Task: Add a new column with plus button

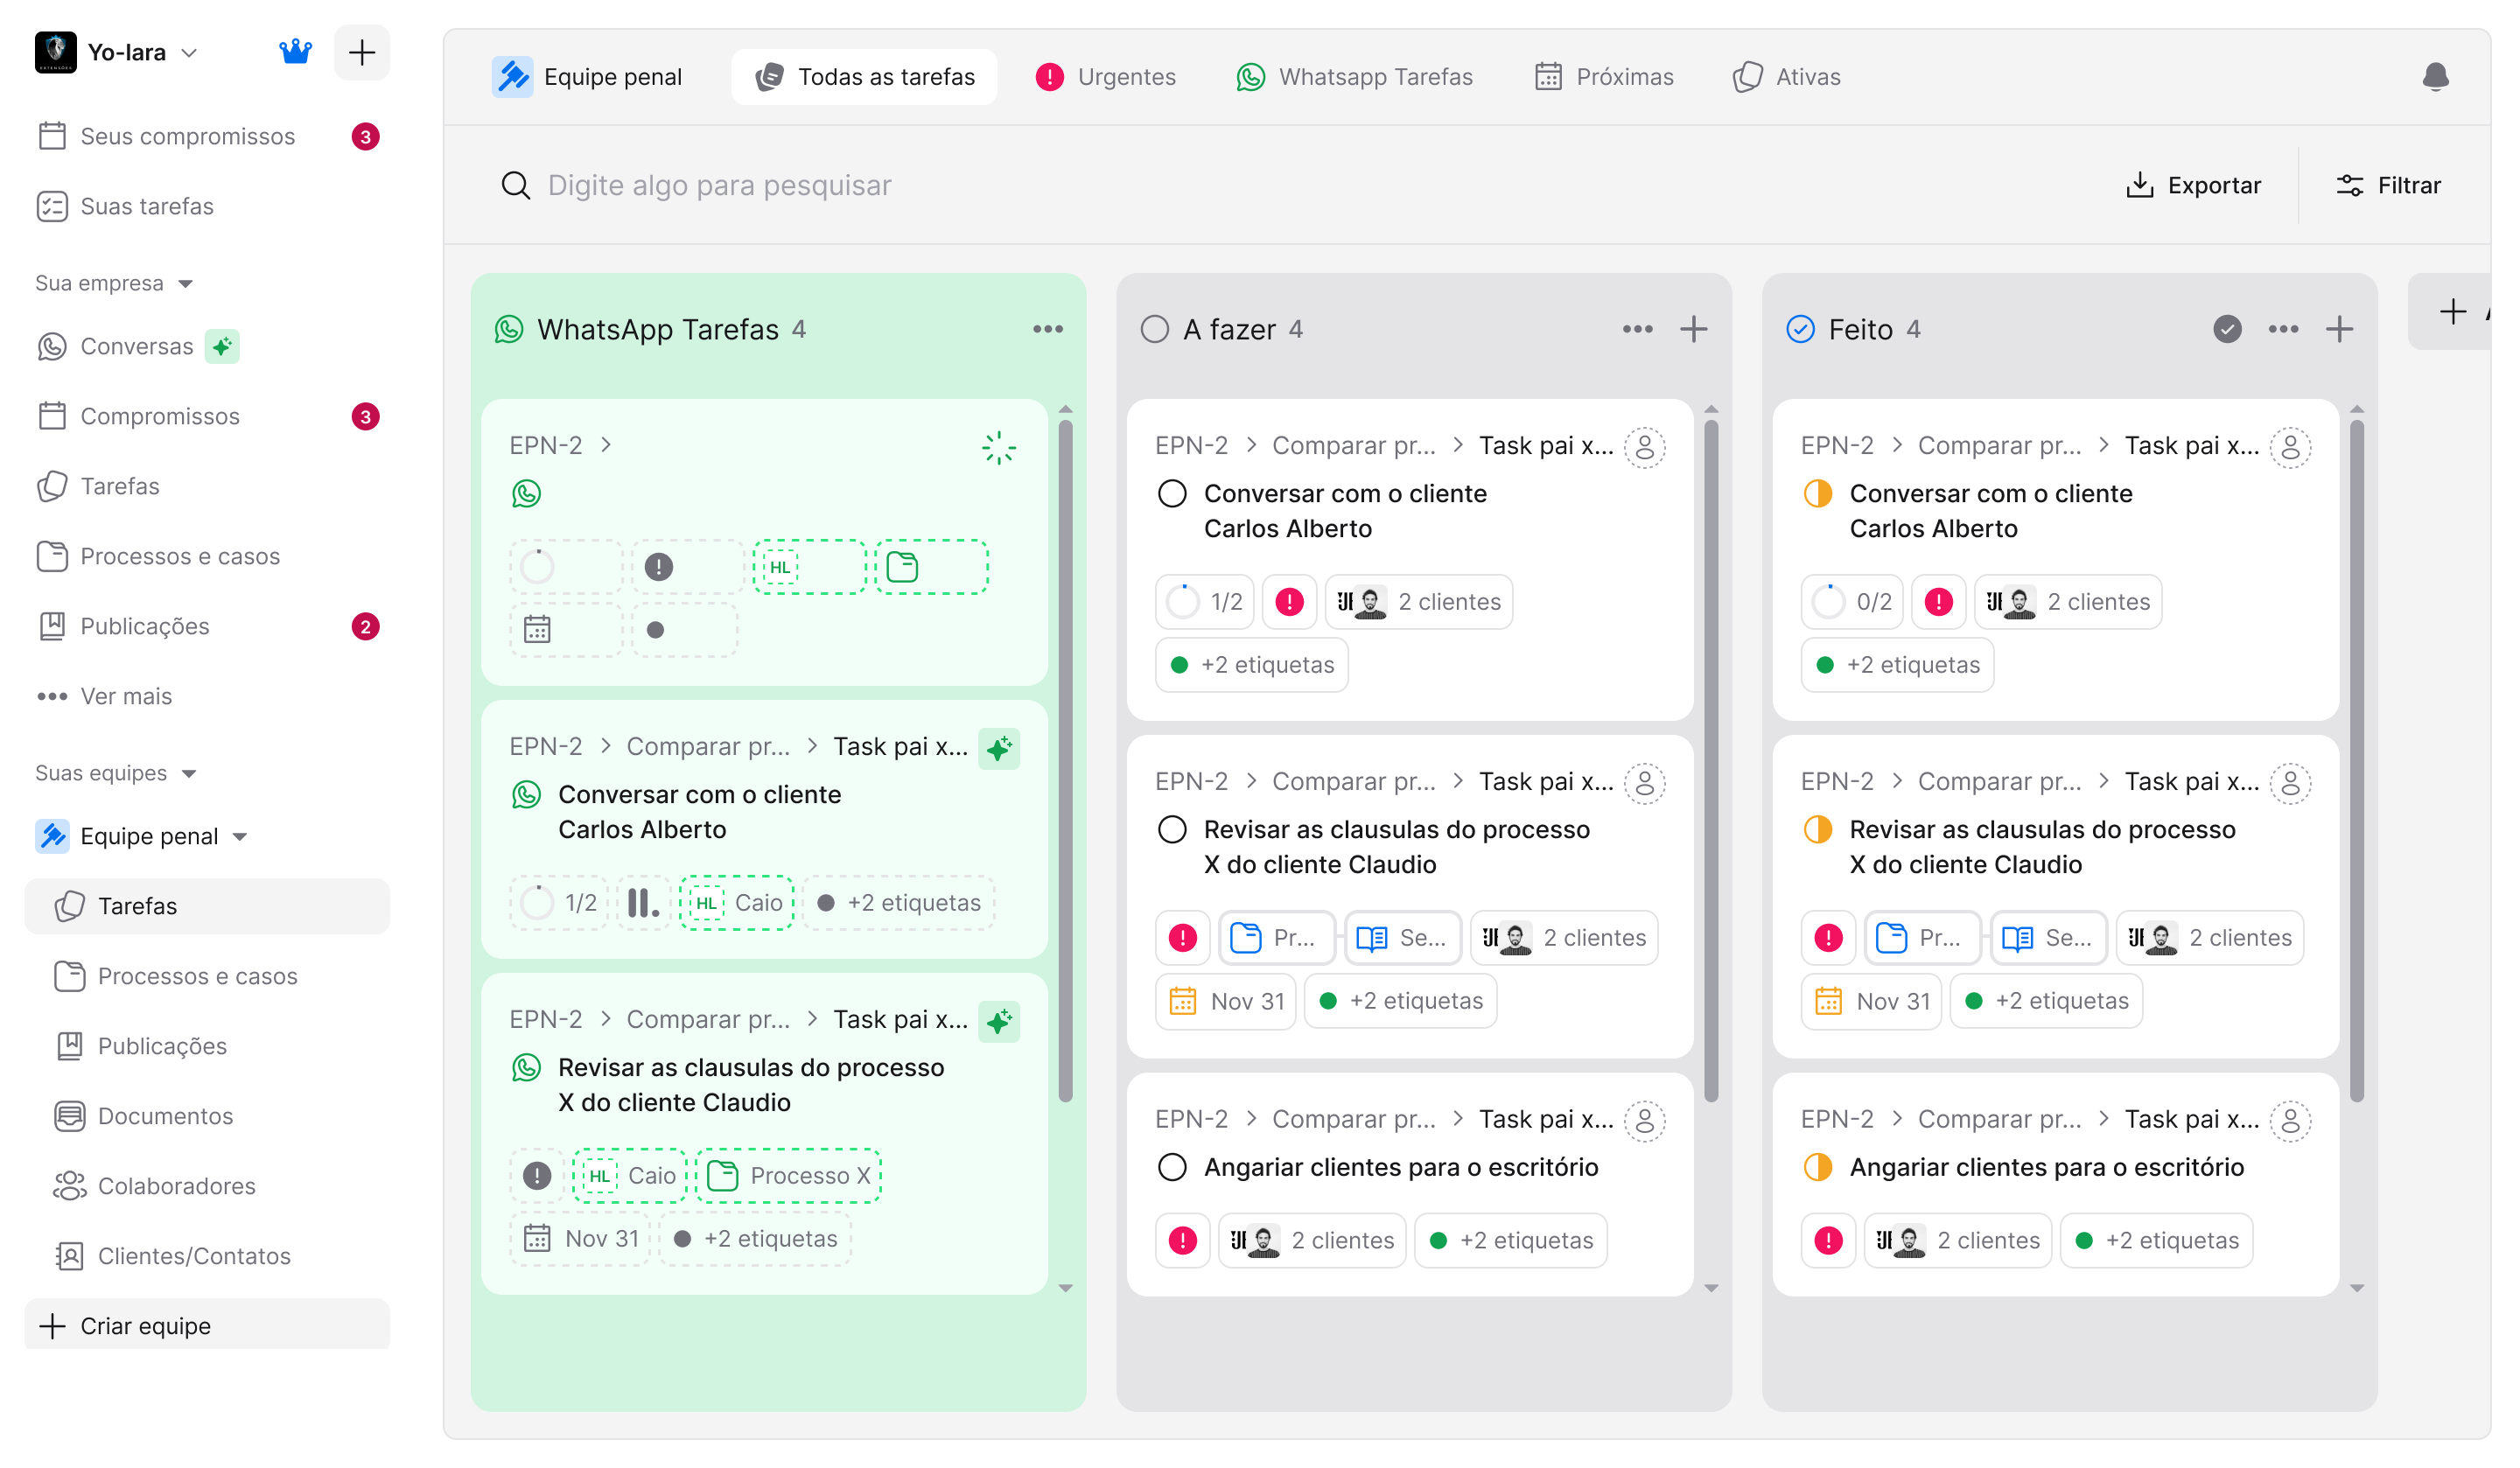Action: pos(2452,312)
